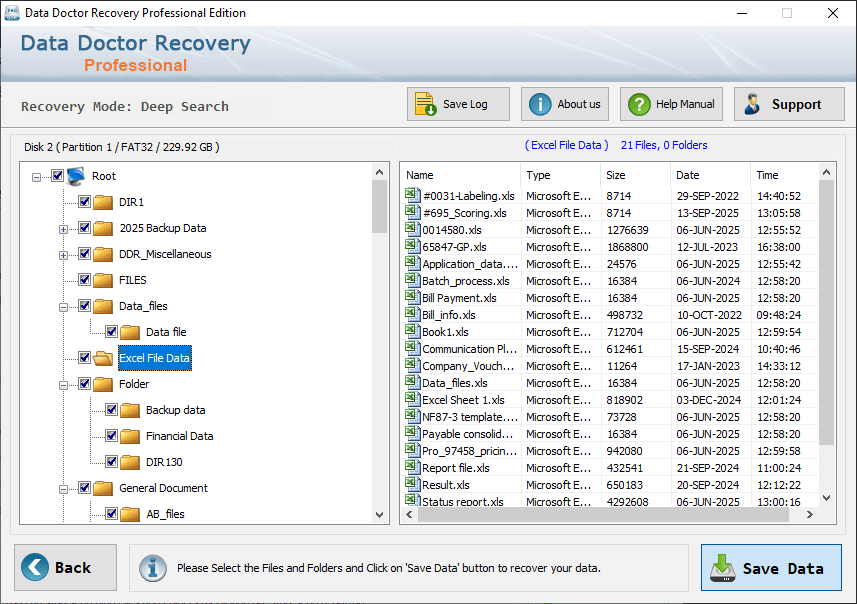Screen dimensions: 857x604
Task: Sort files by the Name column header
Action: pyautogui.click(x=461, y=175)
